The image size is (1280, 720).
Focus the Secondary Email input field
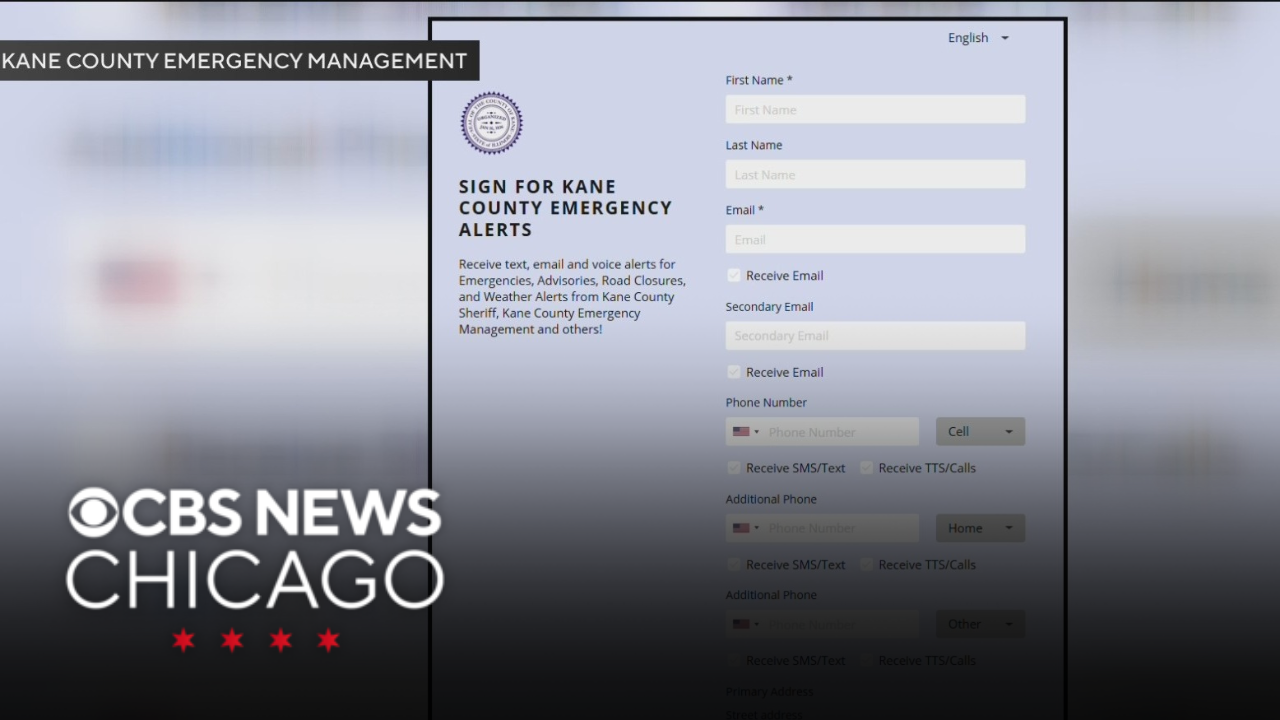875,336
